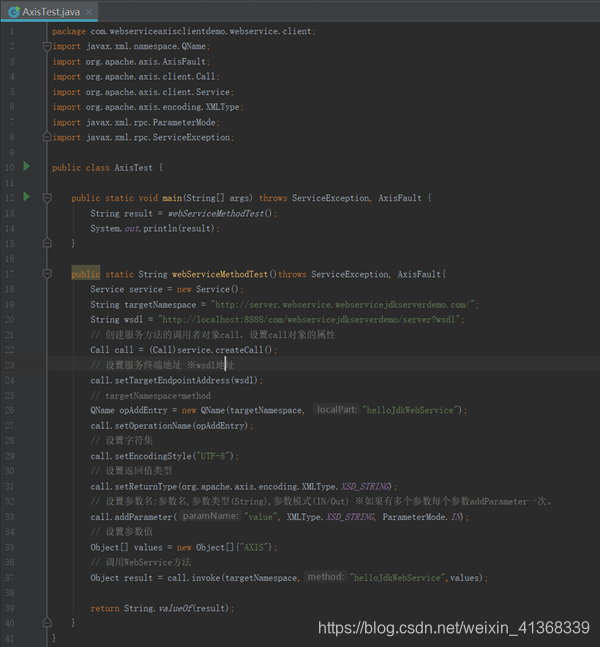
Task: Click 'import javax.xml.rpc.ParameterMode' line
Action: (x=136, y=123)
